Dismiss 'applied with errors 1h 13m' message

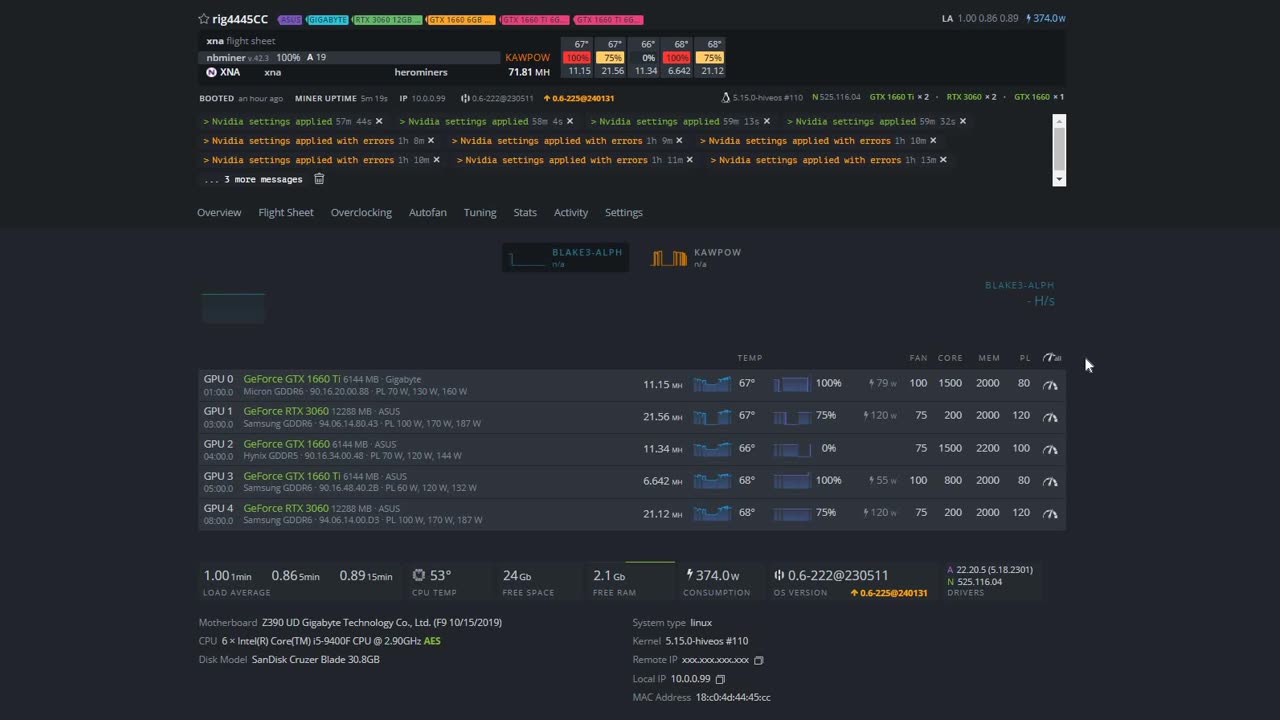pos(943,160)
